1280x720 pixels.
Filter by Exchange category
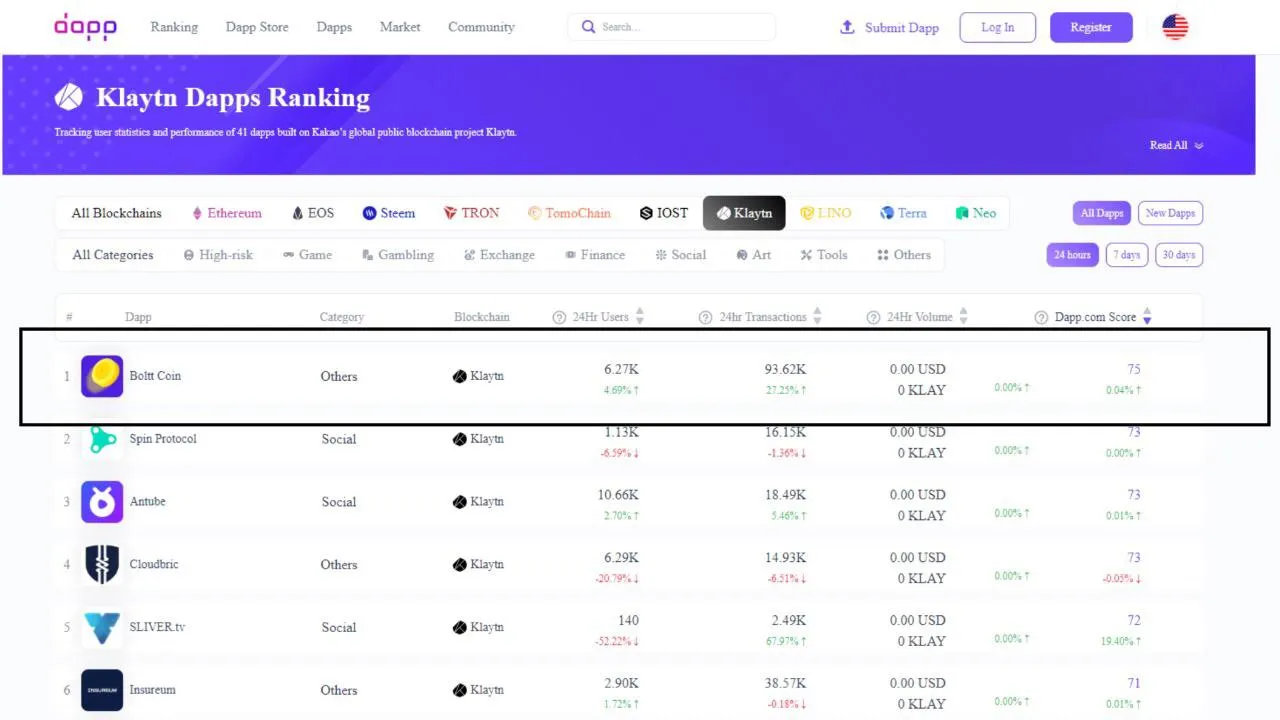click(499, 255)
